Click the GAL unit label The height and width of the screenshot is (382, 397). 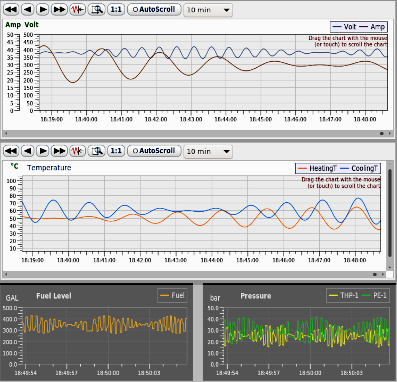click(x=12, y=298)
